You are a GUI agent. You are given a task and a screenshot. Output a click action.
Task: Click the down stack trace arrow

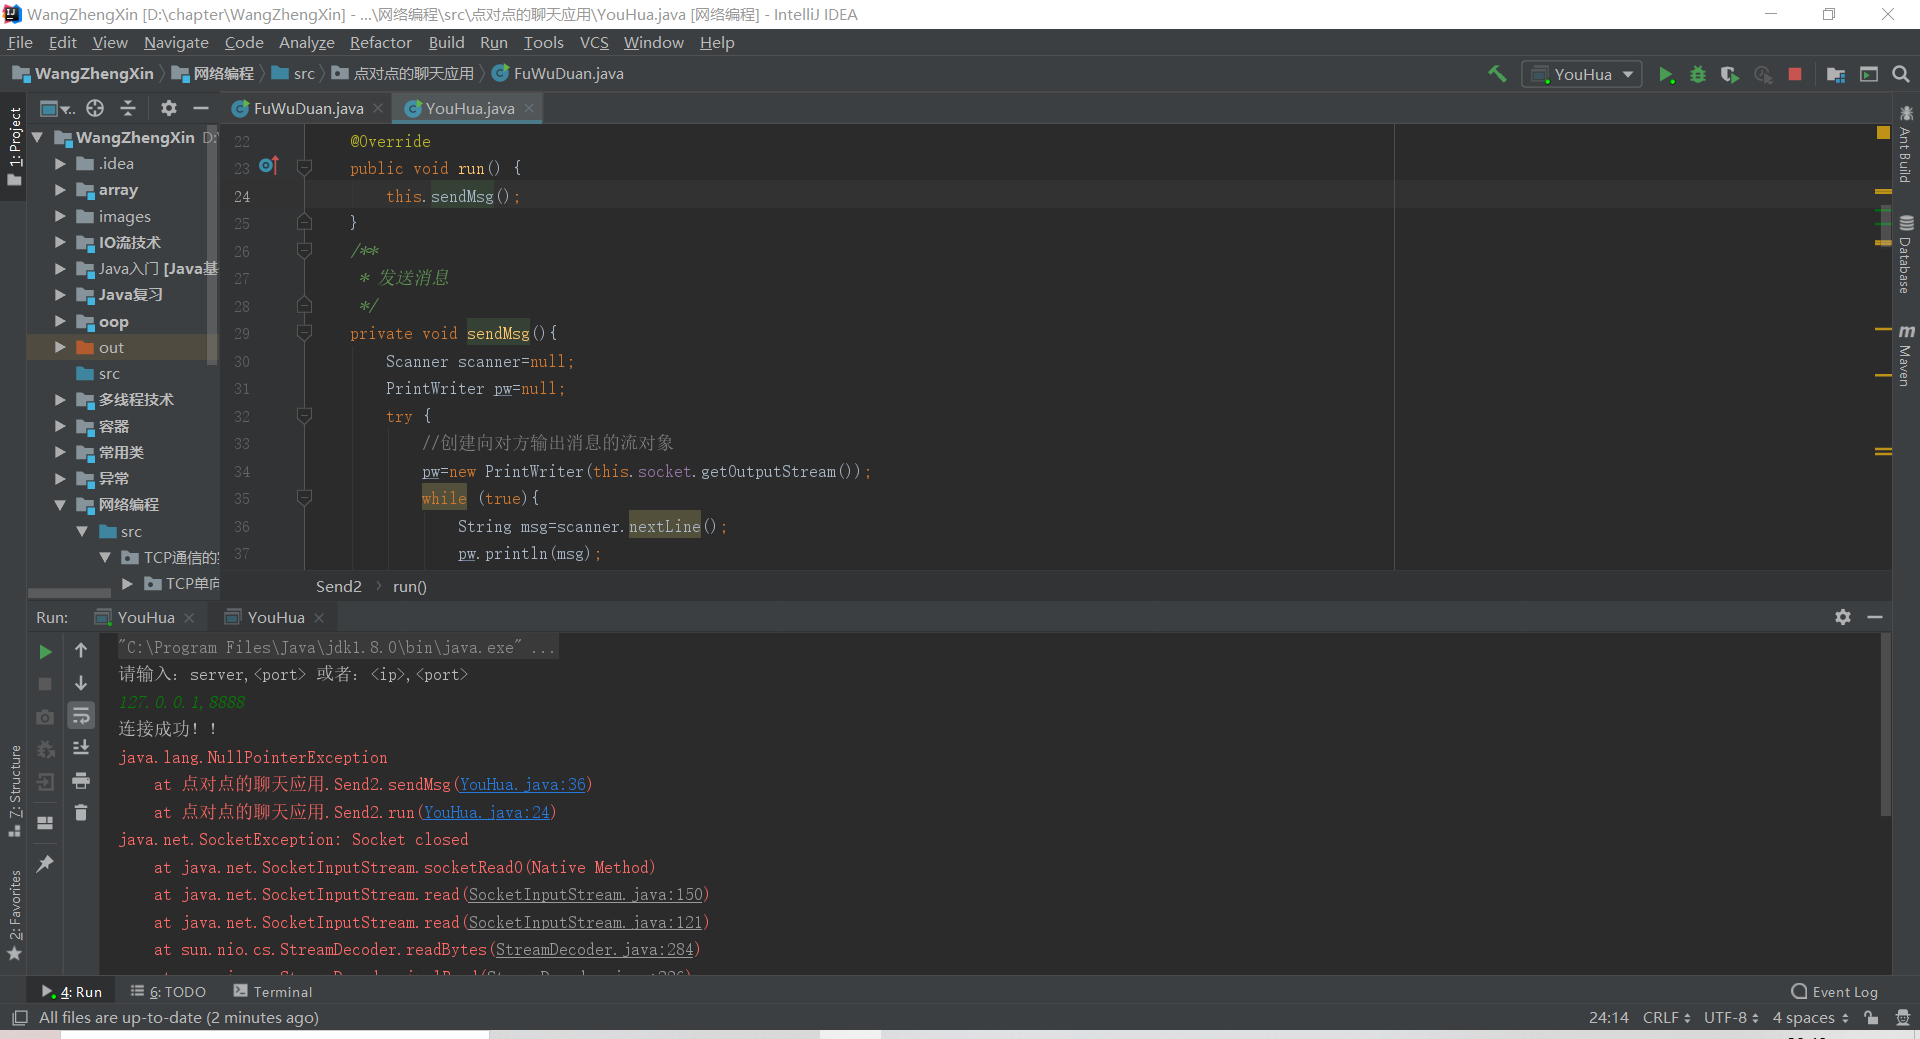(81, 683)
